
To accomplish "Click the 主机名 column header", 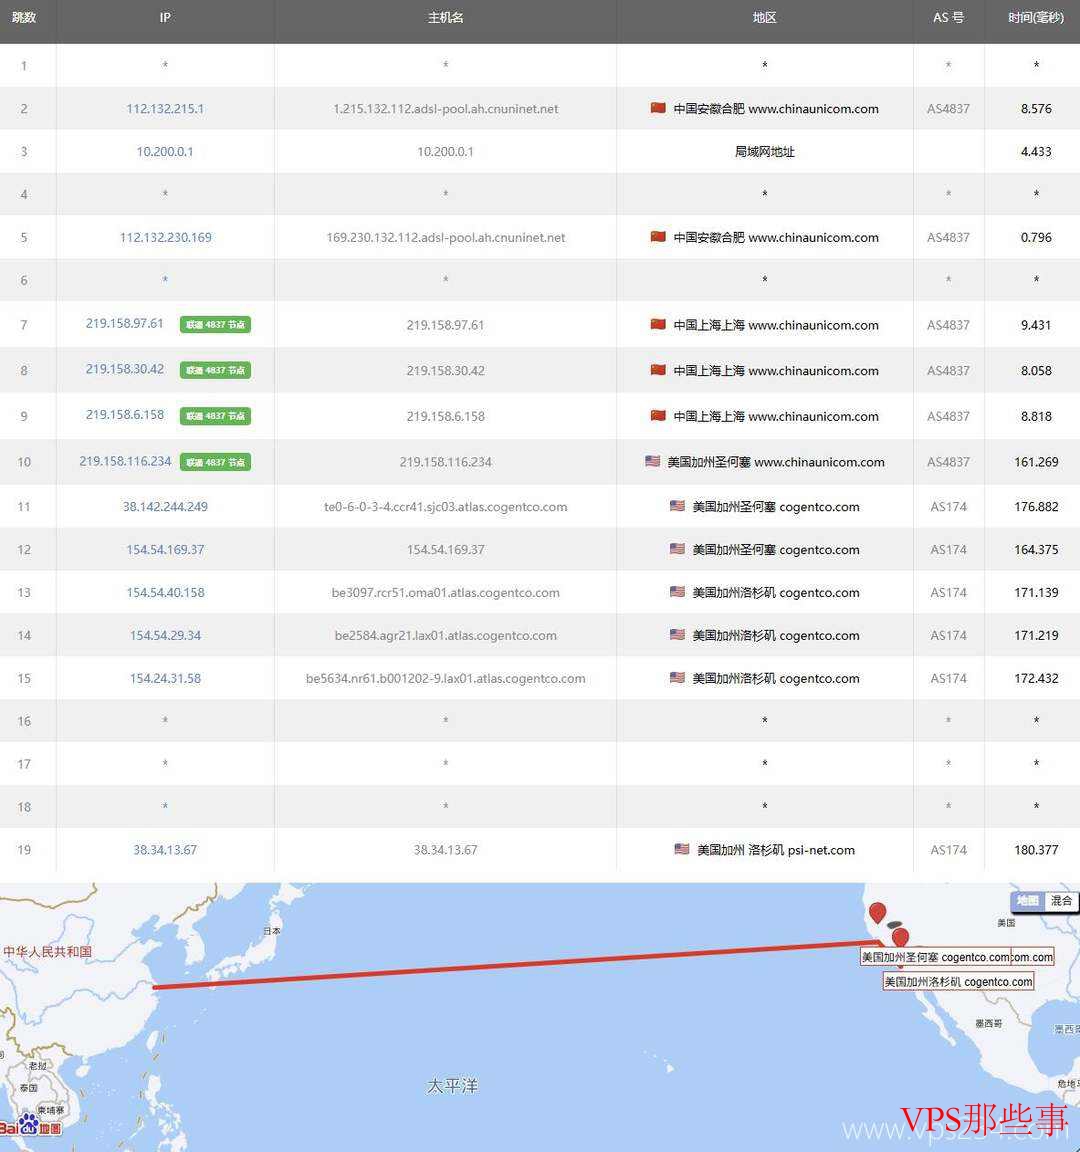I will [445, 18].
